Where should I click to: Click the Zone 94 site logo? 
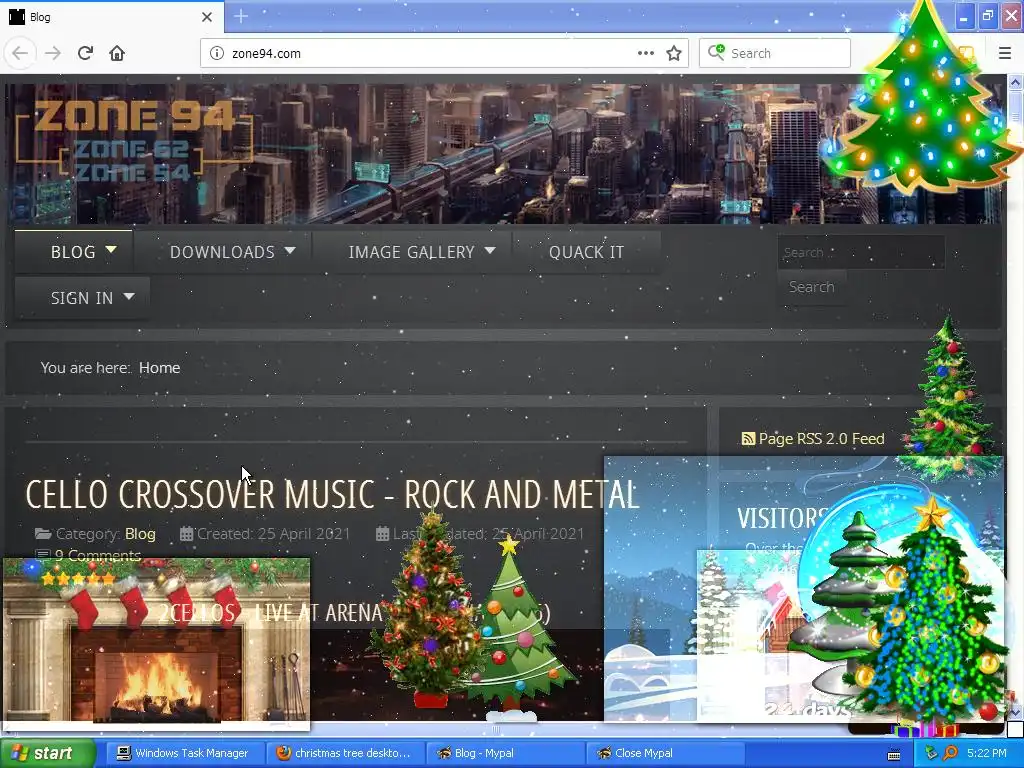point(134,140)
